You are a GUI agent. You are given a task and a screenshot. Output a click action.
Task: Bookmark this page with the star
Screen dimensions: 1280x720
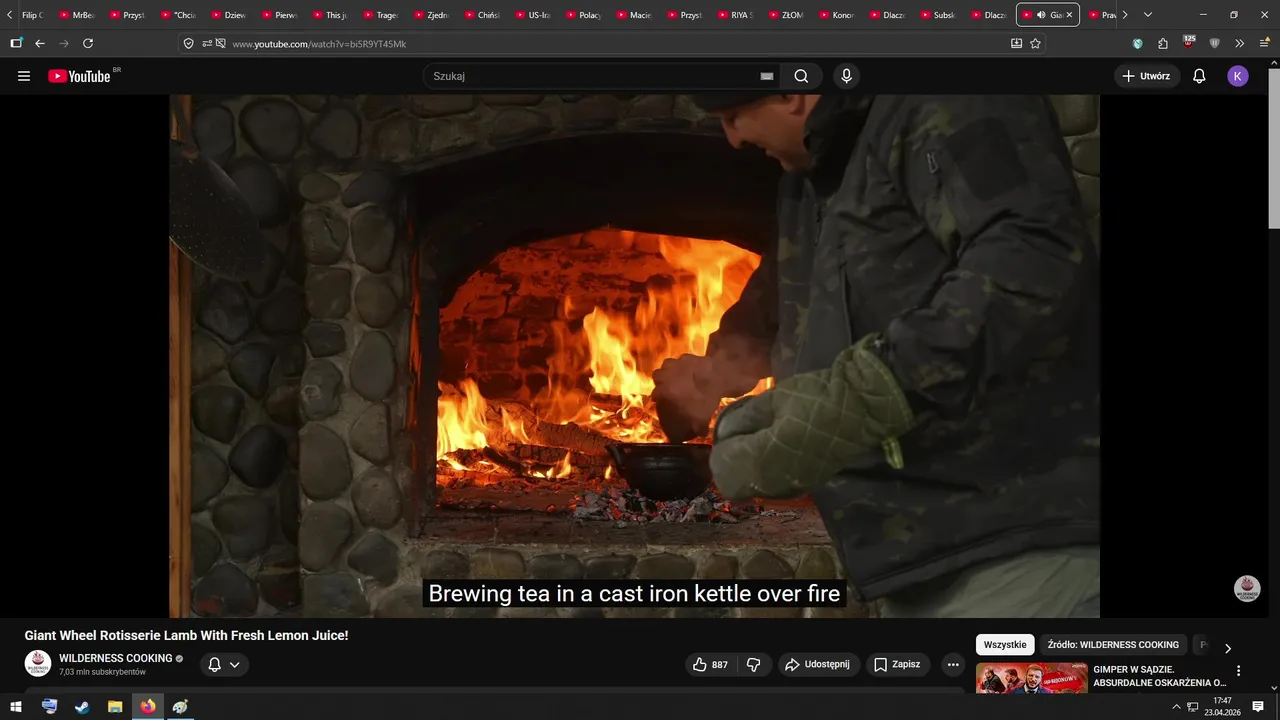1035,43
